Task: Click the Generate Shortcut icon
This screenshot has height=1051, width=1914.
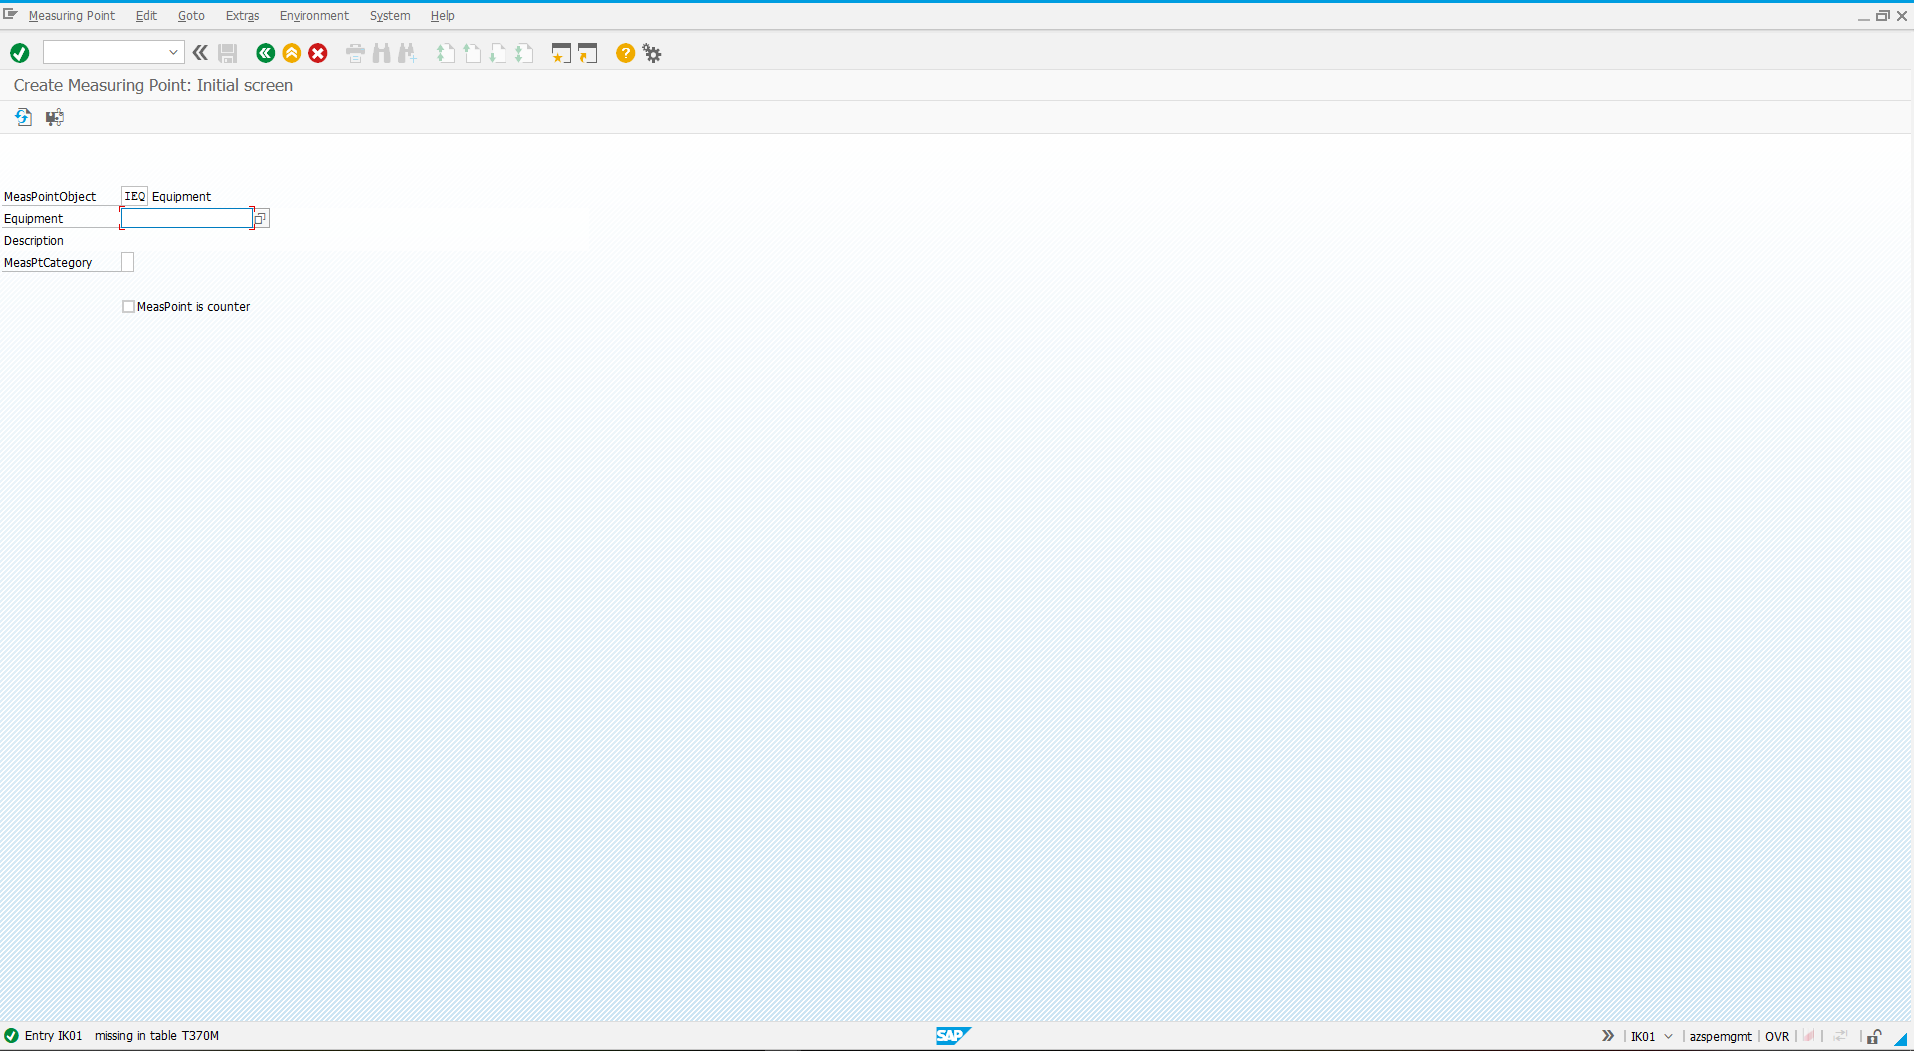Action: point(587,53)
